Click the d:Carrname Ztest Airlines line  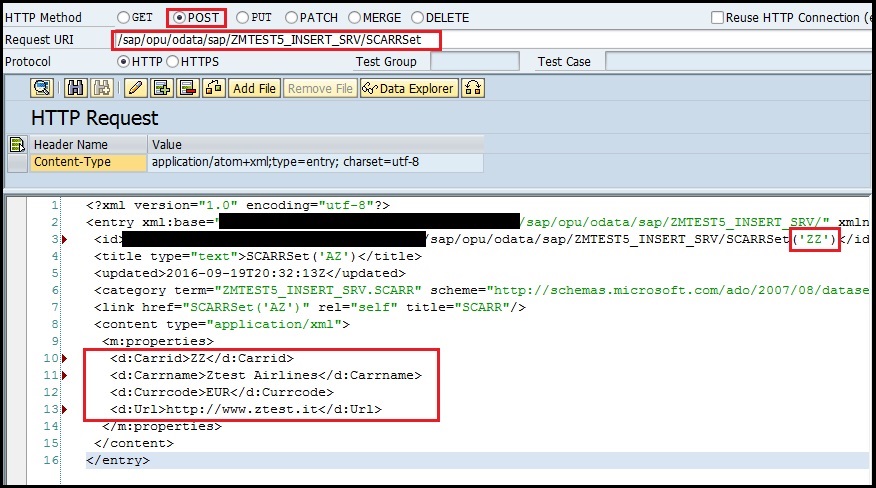266,375
